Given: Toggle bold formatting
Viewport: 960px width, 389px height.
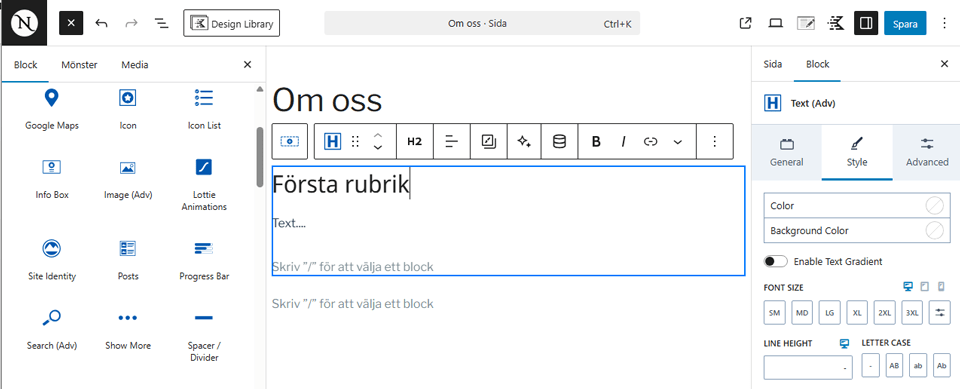Looking at the screenshot, I should 596,142.
